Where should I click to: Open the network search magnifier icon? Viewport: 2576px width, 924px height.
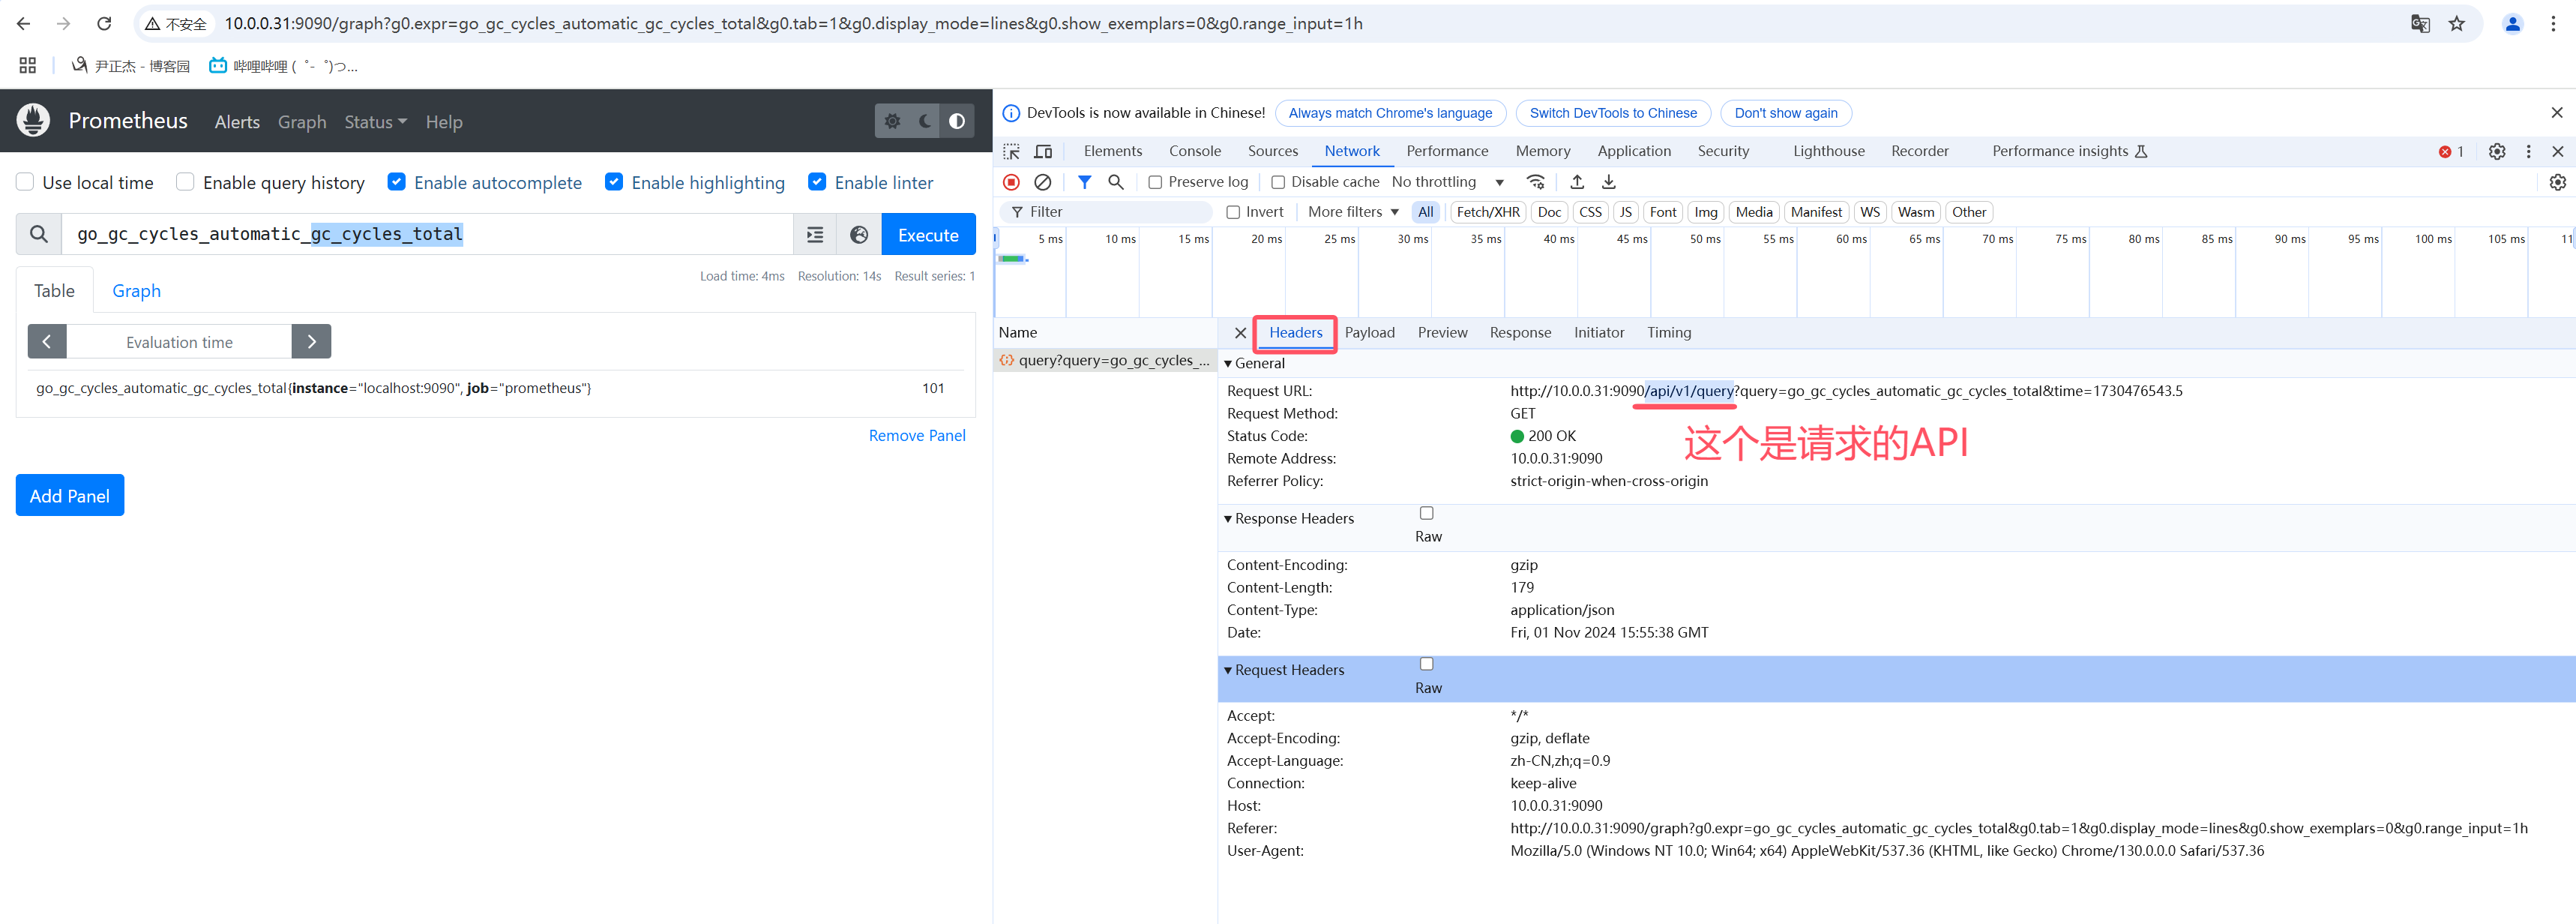click(1115, 182)
